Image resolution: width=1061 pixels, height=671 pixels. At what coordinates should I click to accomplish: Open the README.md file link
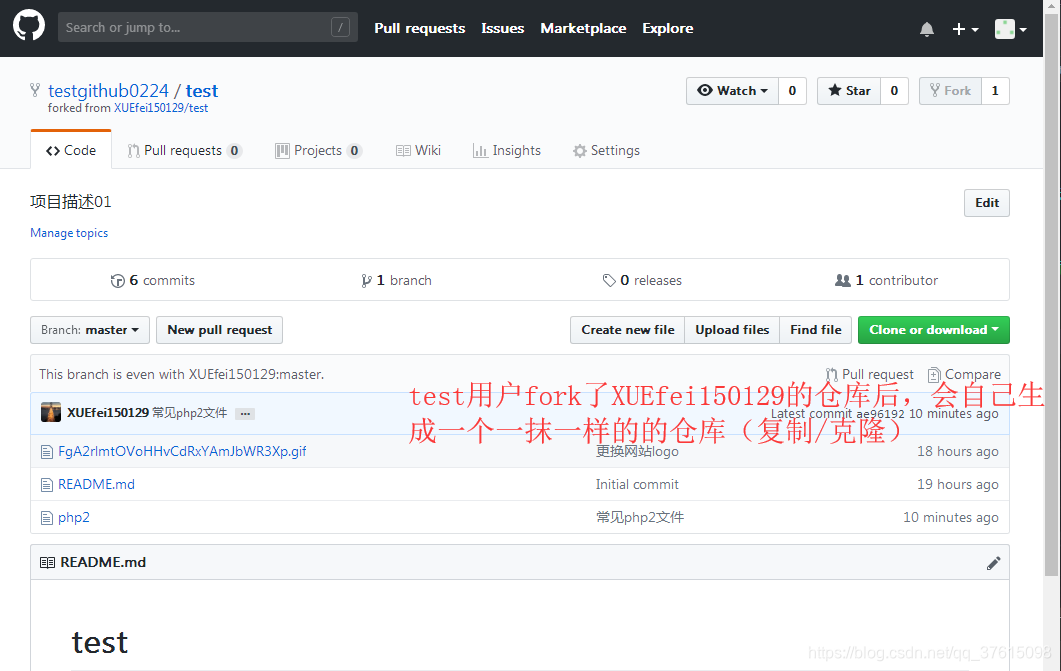[96, 484]
